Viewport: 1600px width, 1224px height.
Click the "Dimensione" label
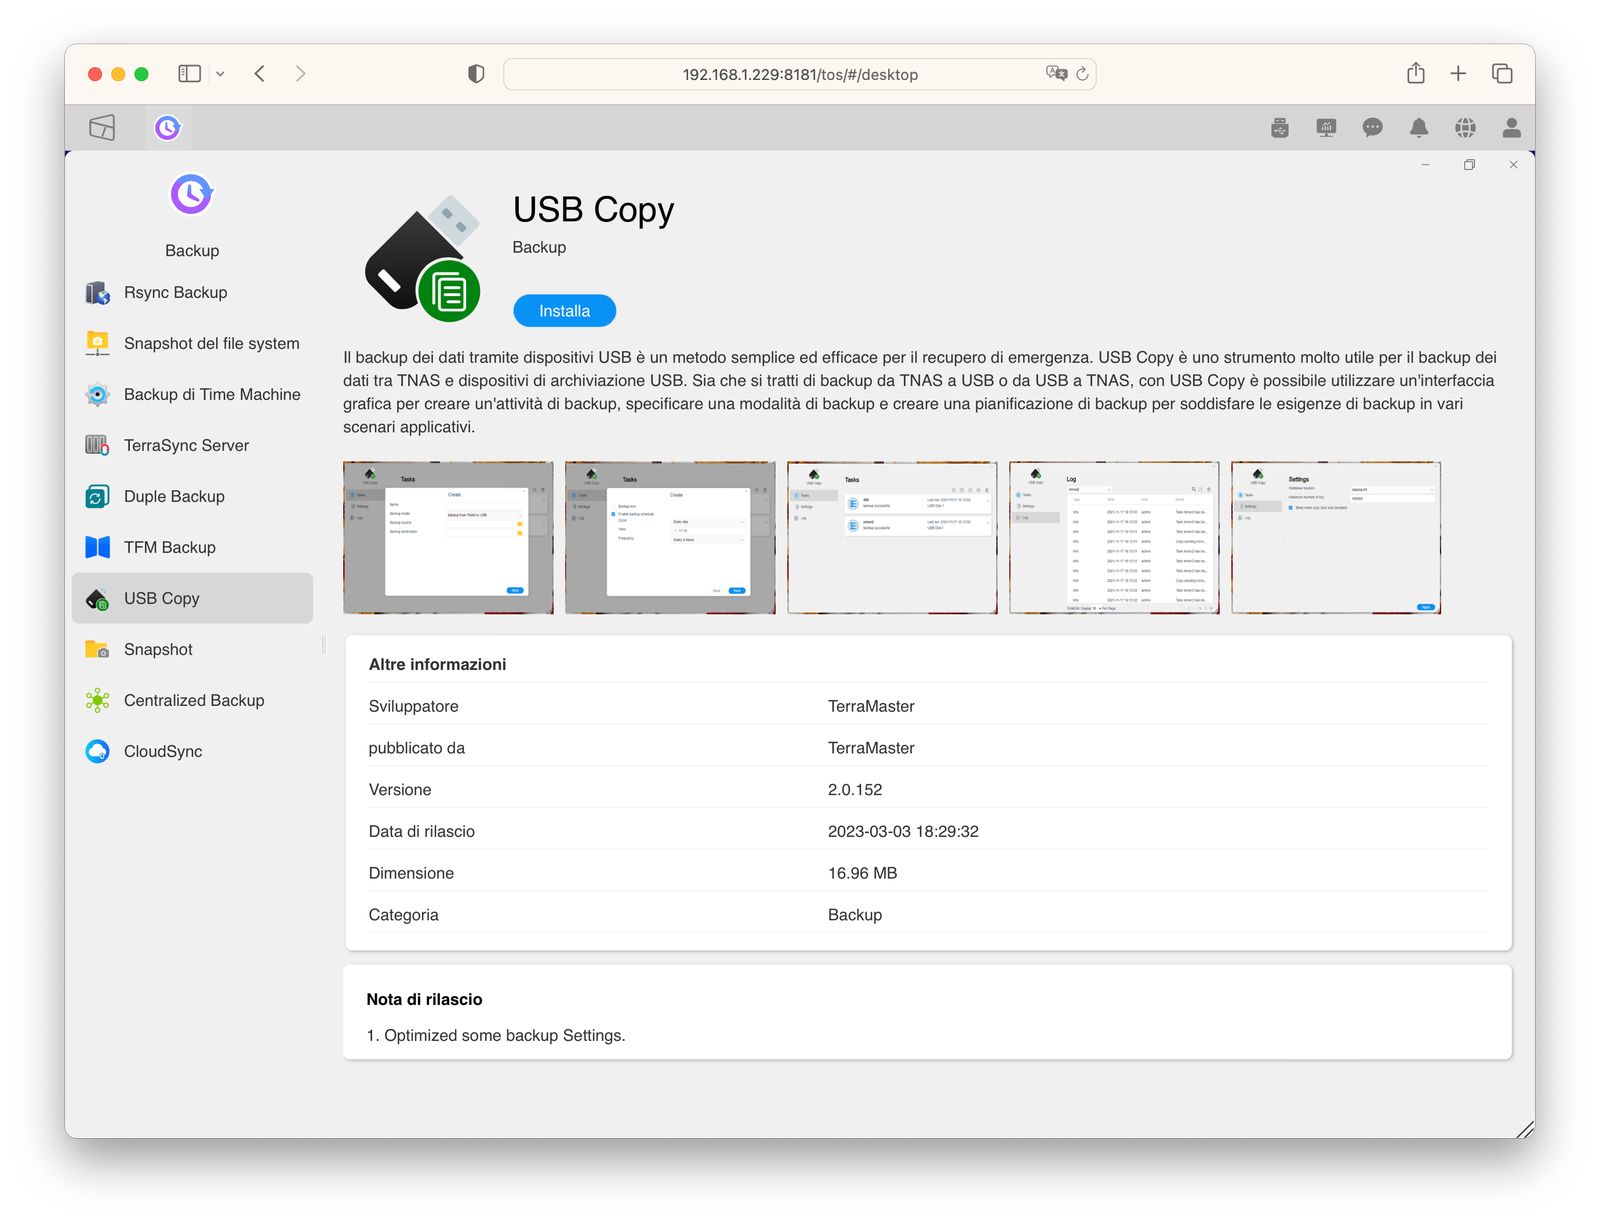[411, 873]
